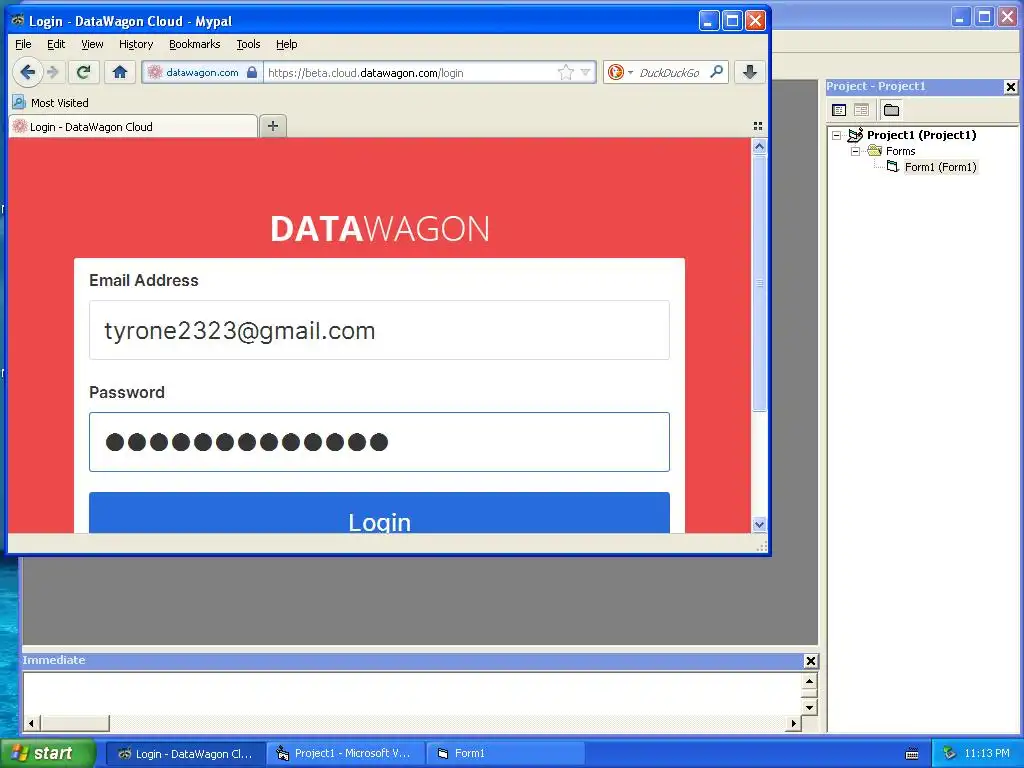Click Immediate window scroll right arrow

click(x=793, y=723)
